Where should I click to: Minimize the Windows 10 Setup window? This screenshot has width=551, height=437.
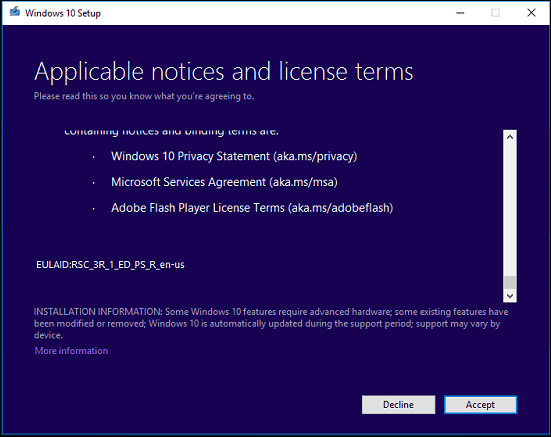[460, 13]
